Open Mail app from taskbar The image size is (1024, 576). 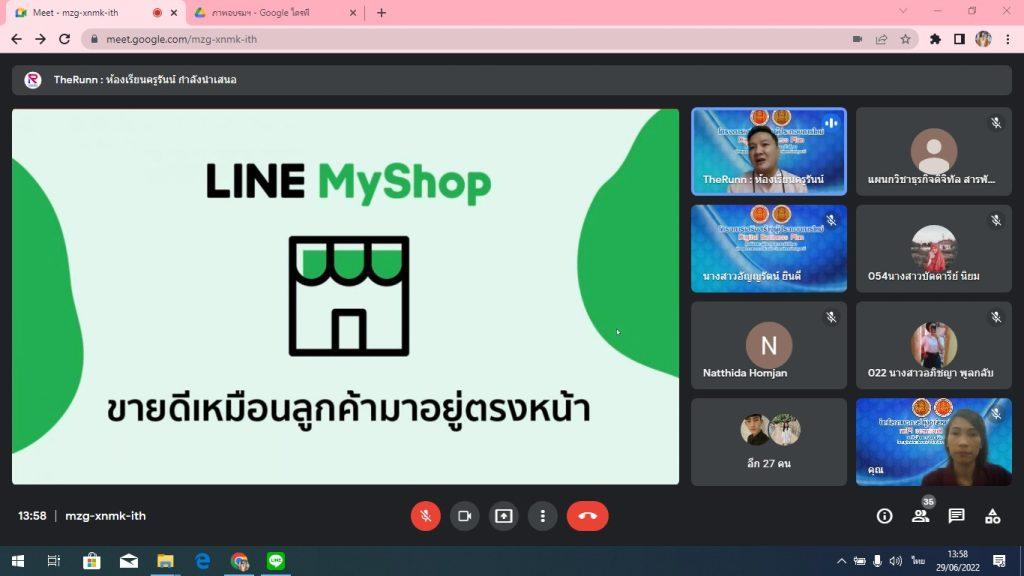[x=129, y=561]
